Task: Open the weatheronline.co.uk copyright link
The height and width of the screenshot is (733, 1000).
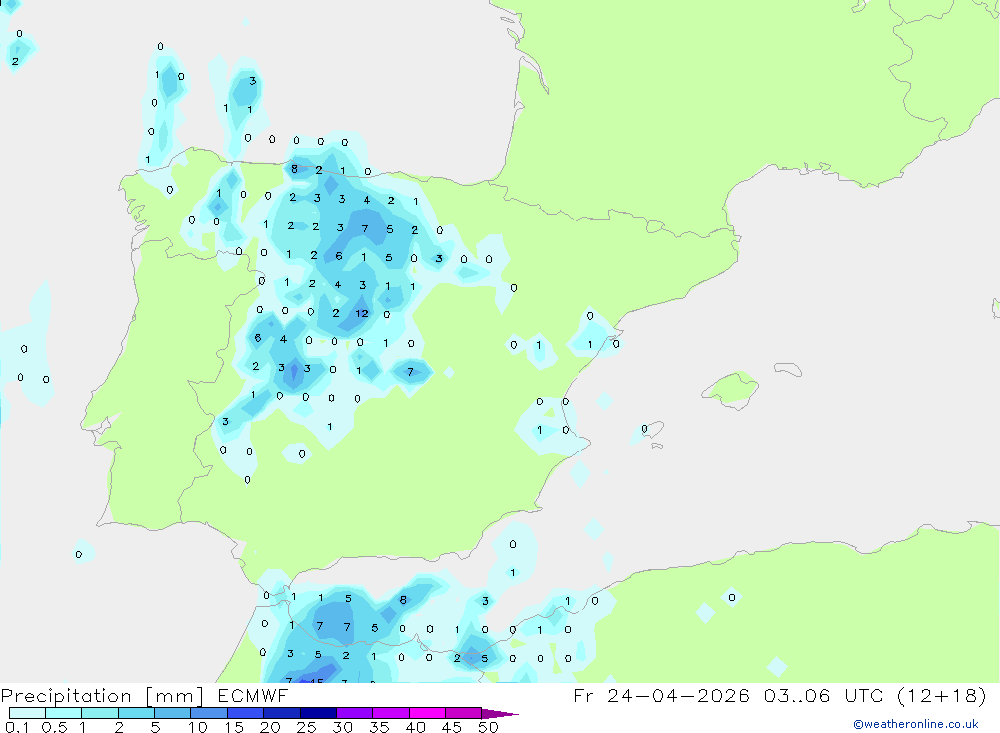Action: (915, 724)
